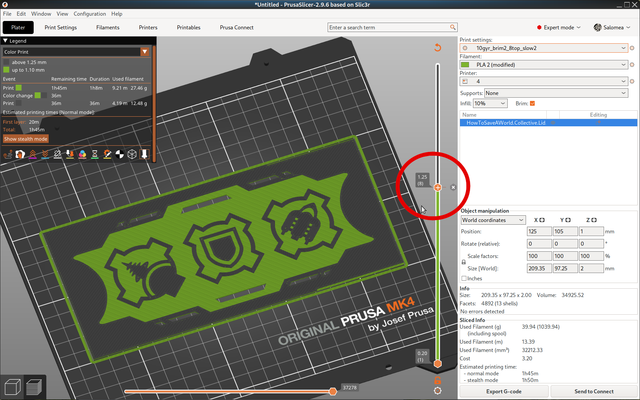Toggle shells visibility cube icon in legend
Image resolution: width=640 pixels, height=400 pixels.
132,154
